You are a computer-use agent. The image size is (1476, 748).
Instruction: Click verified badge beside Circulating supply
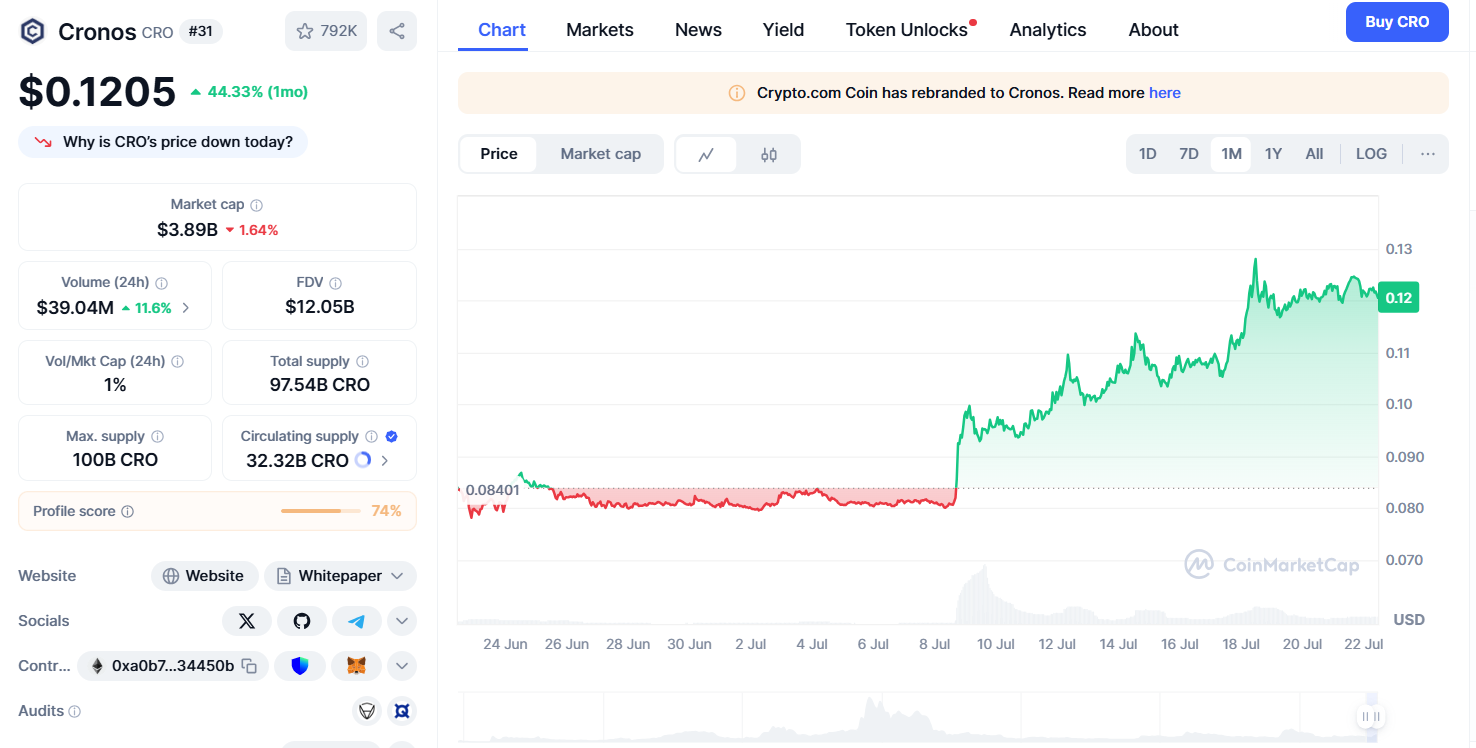(x=392, y=437)
